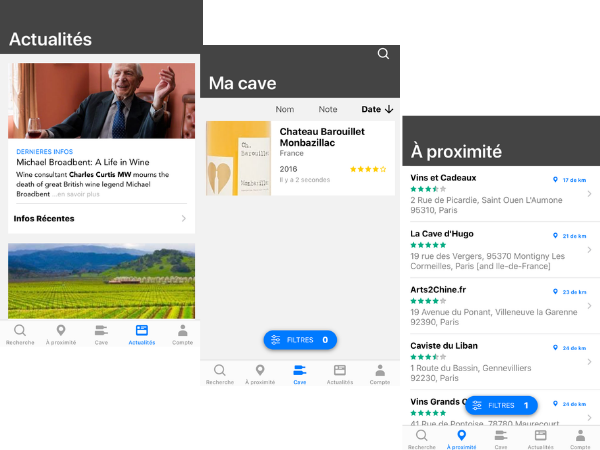Open 'Michael Broadbent: A Life in Wine' headline
Screen dimensions: 600x450
[x=83, y=162]
